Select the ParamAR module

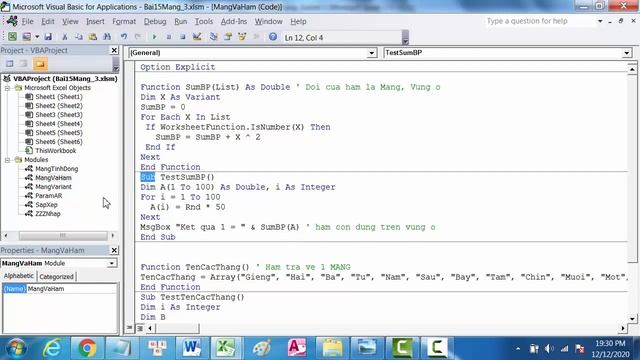coord(49,196)
